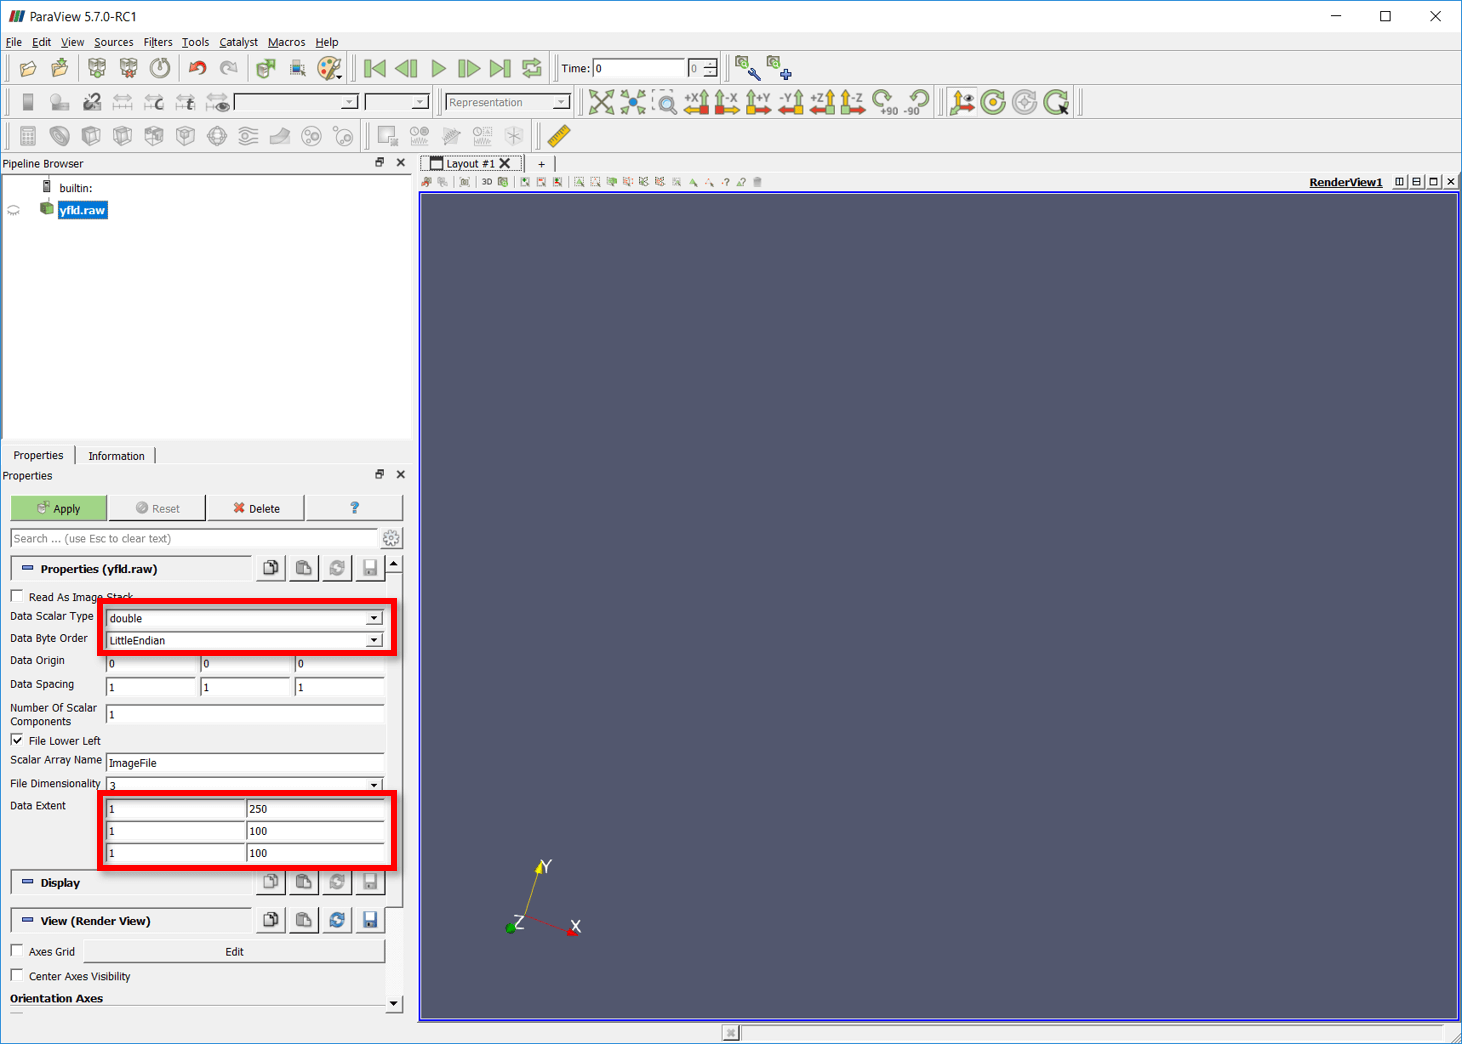Rotate view 90 degrees counterclockwise
The width and height of the screenshot is (1462, 1044).
click(916, 102)
